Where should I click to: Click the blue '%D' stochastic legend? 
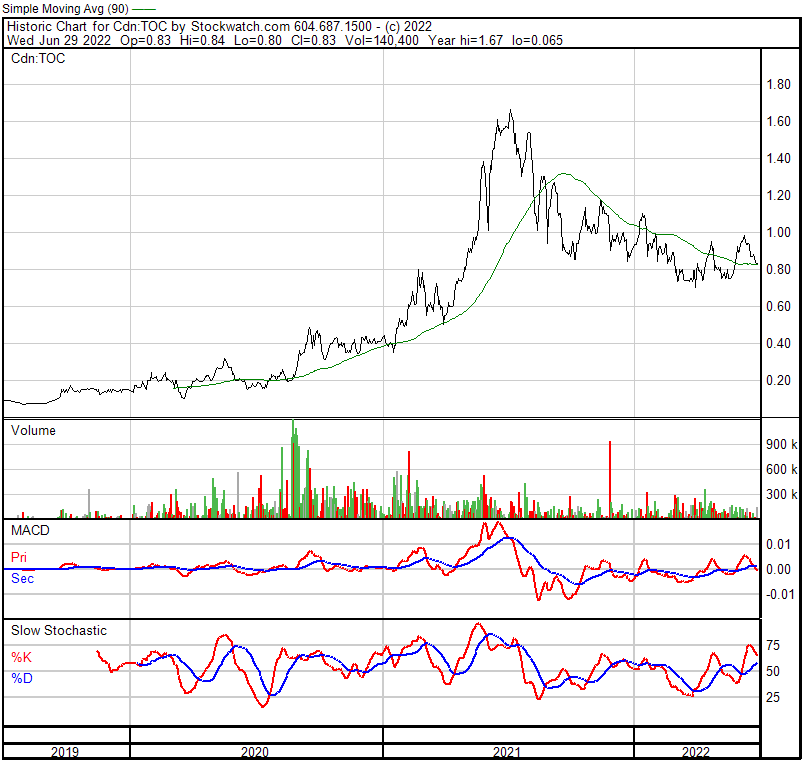click(22, 679)
